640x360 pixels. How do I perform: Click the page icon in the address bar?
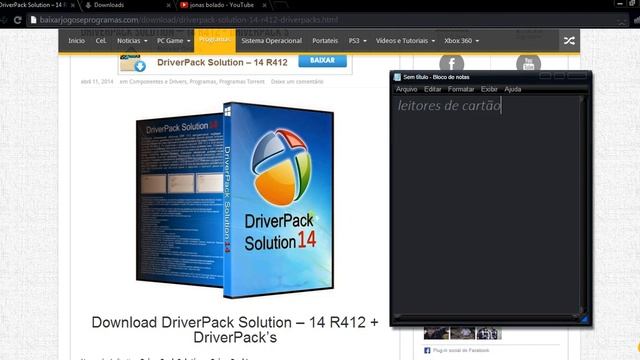33,20
